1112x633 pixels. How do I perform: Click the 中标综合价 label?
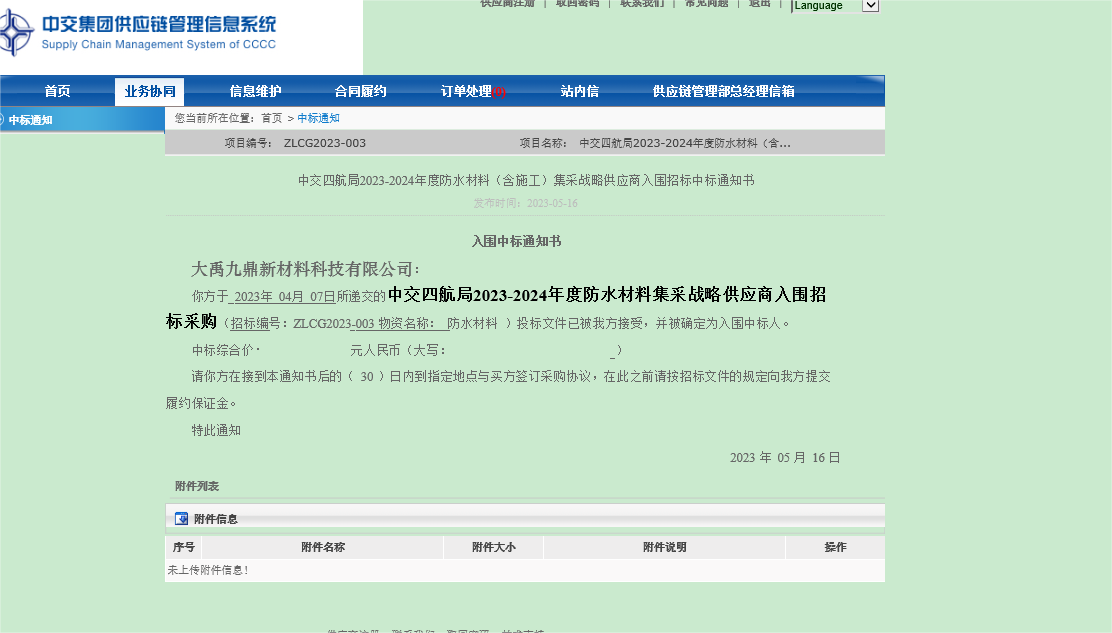click(223, 350)
